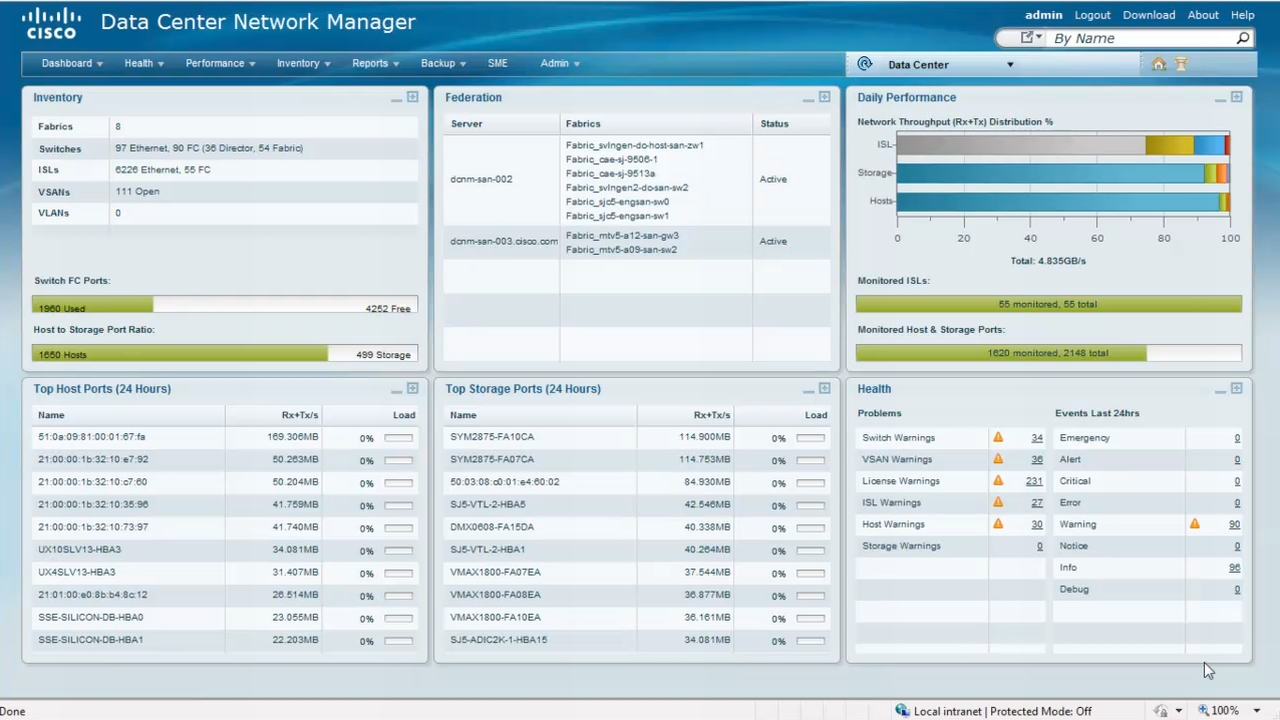The width and height of the screenshot is (1280, 720).
Task: Open Host Warnings count 30
Action: pyautogui.click(x=1037, y=524)
